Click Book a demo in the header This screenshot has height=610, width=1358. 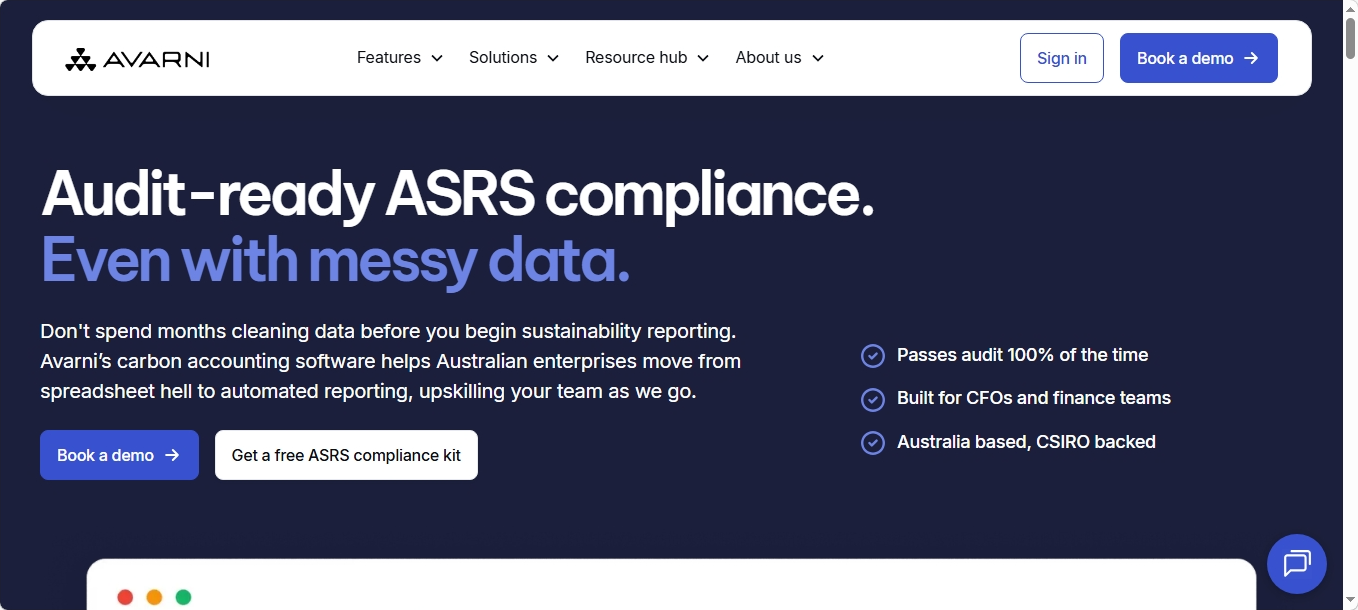tap(1199, 58)
